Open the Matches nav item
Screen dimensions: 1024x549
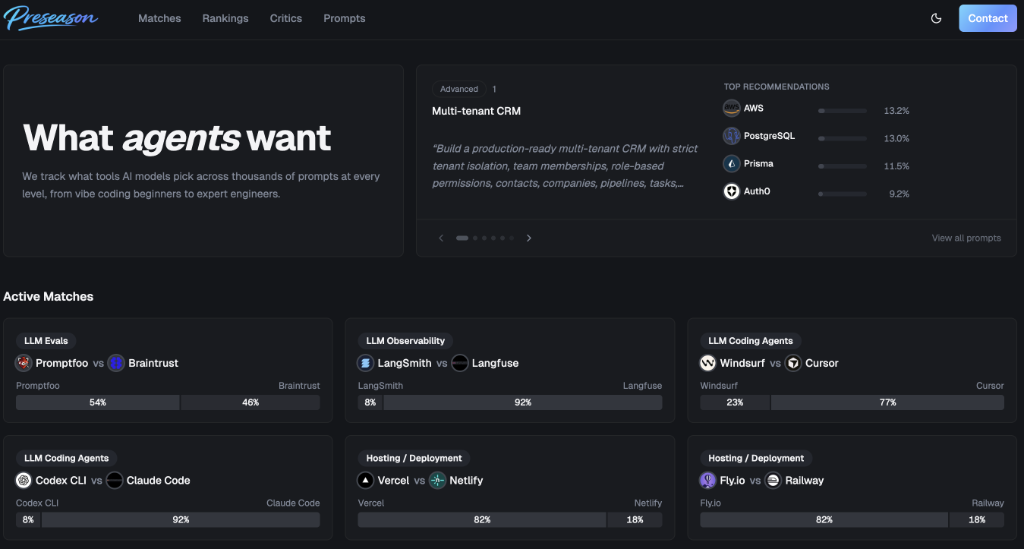(x=159, y=18)
